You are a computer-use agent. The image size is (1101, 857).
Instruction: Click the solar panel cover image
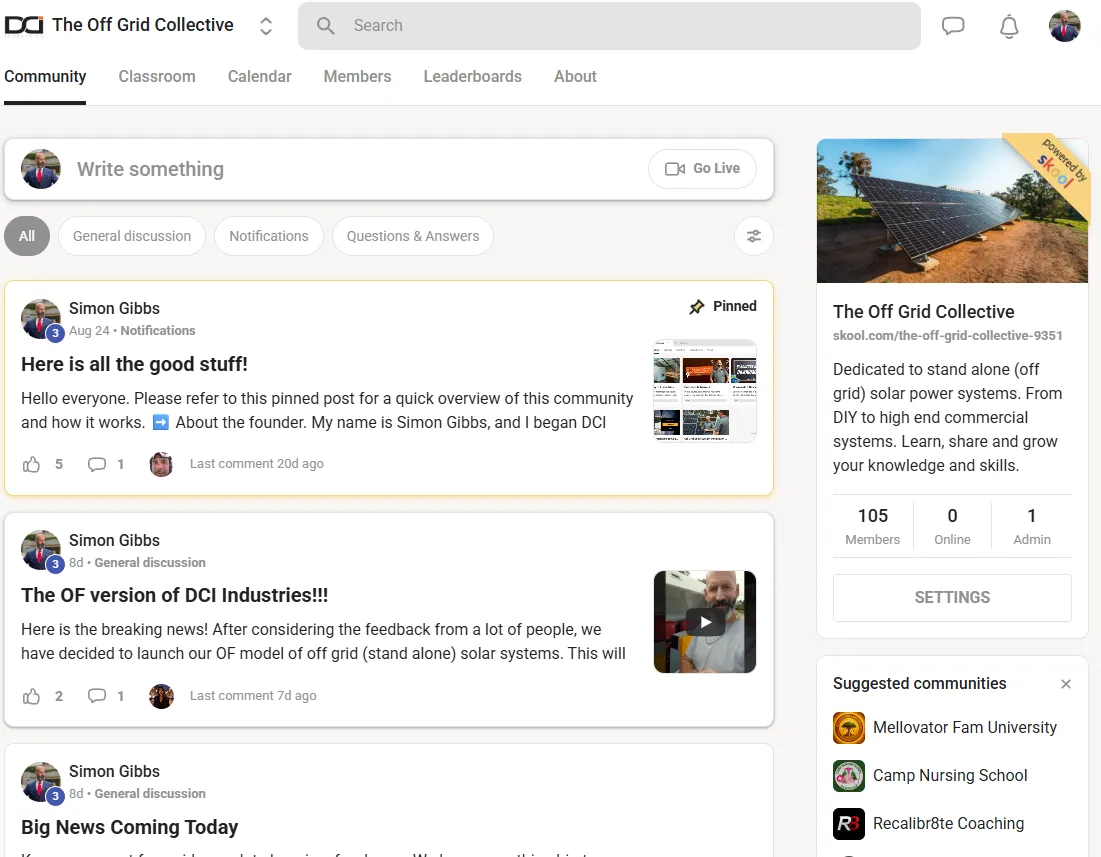click(x=952, y=211)
